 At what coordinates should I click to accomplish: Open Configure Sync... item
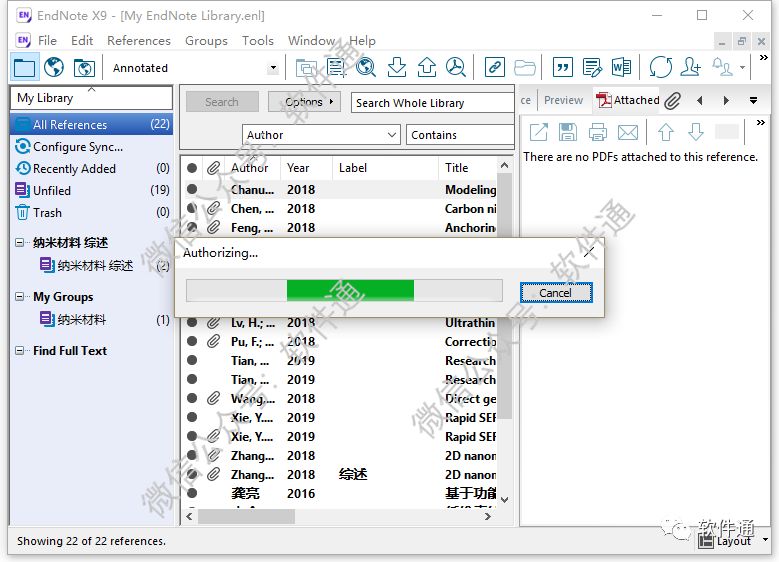click(x=78, y=147)
